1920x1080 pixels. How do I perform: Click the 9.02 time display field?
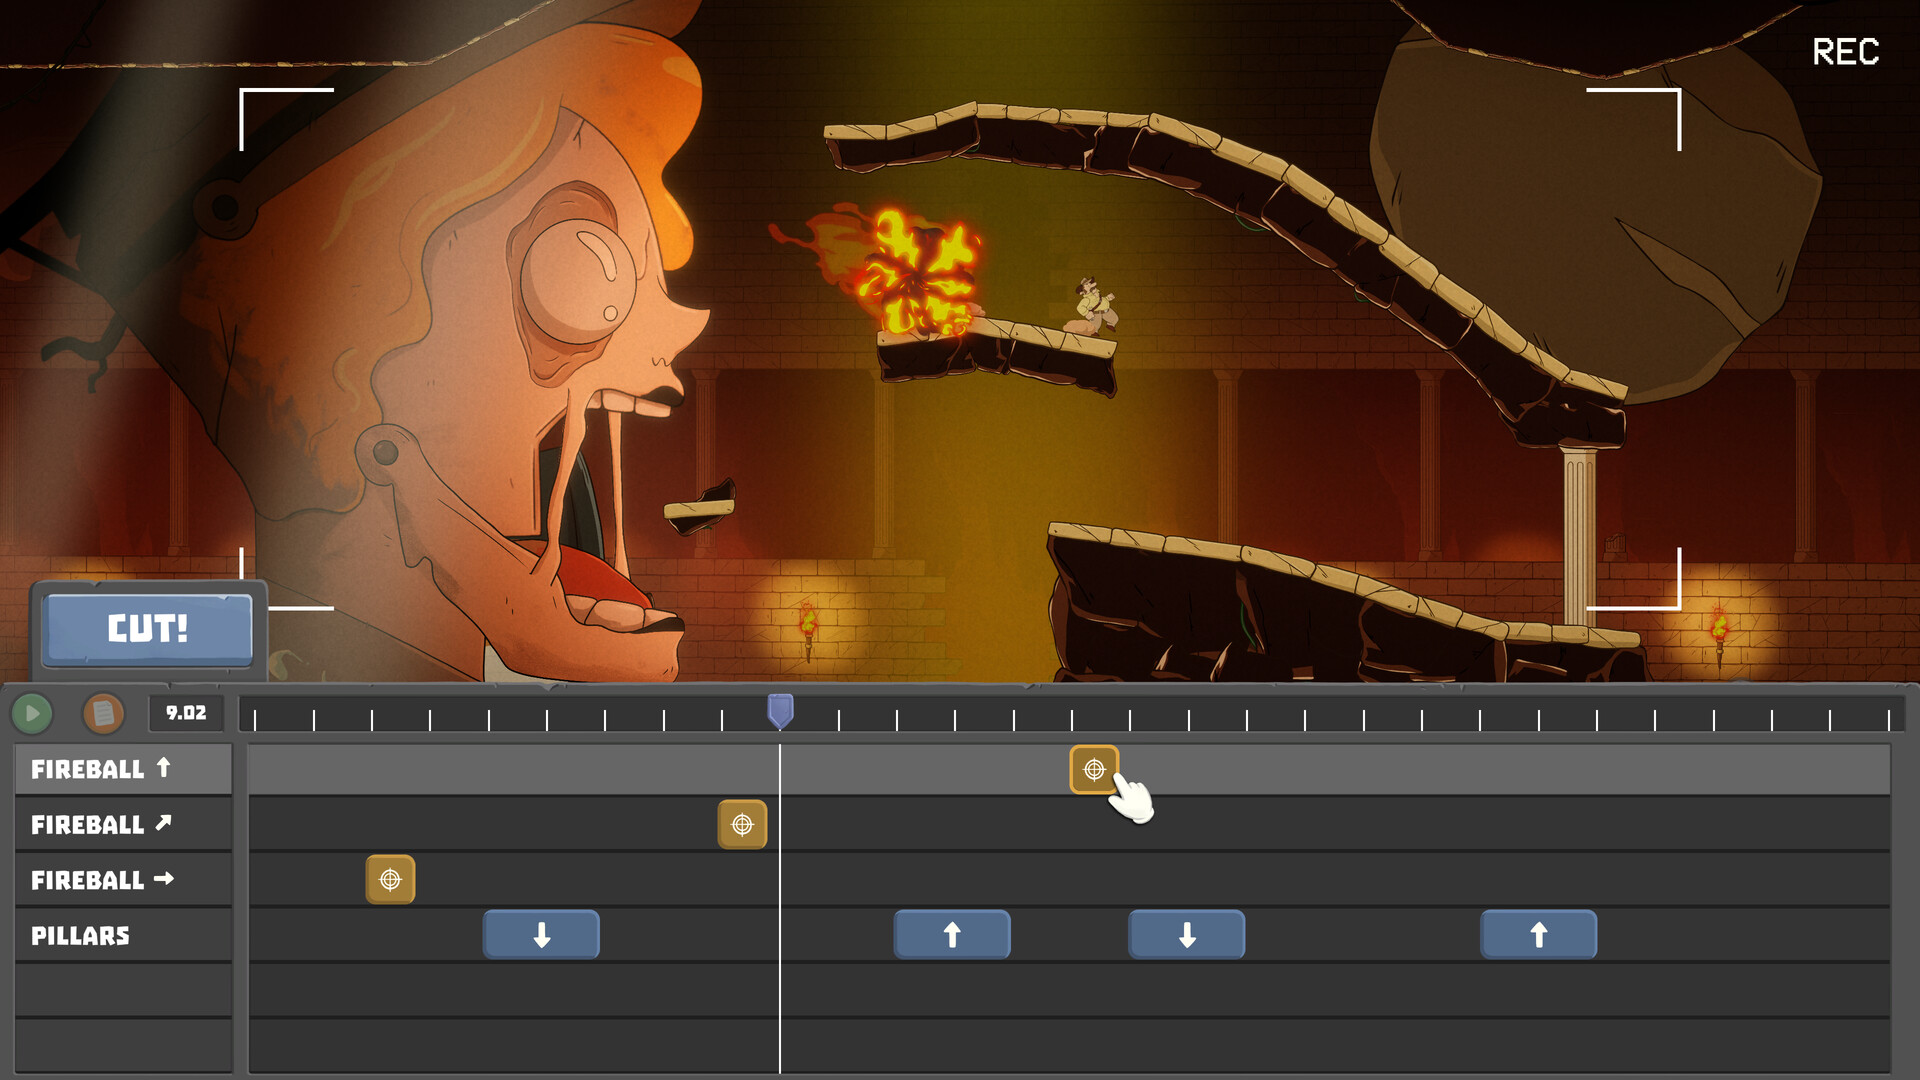tap(184, 713)
